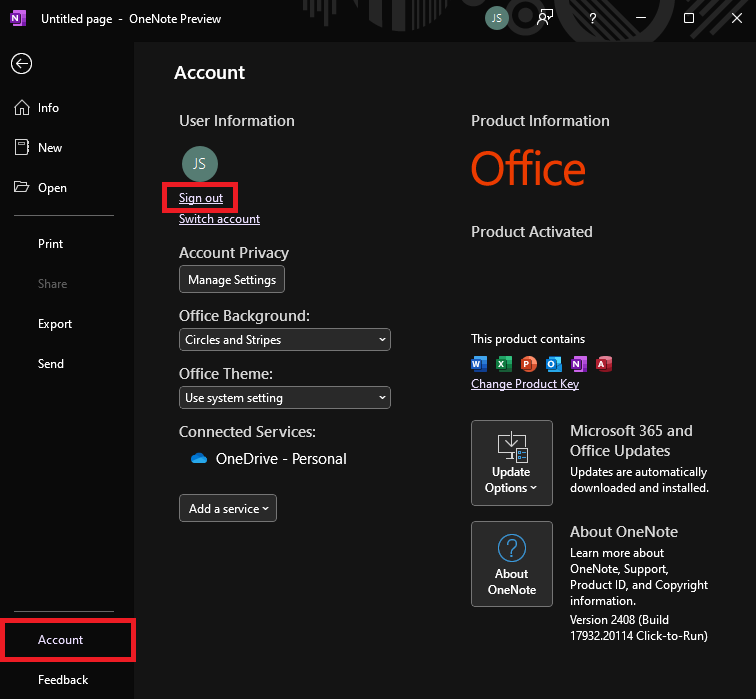
Task: Click the OneDrive cloud icon
Action: coord(198,459)
